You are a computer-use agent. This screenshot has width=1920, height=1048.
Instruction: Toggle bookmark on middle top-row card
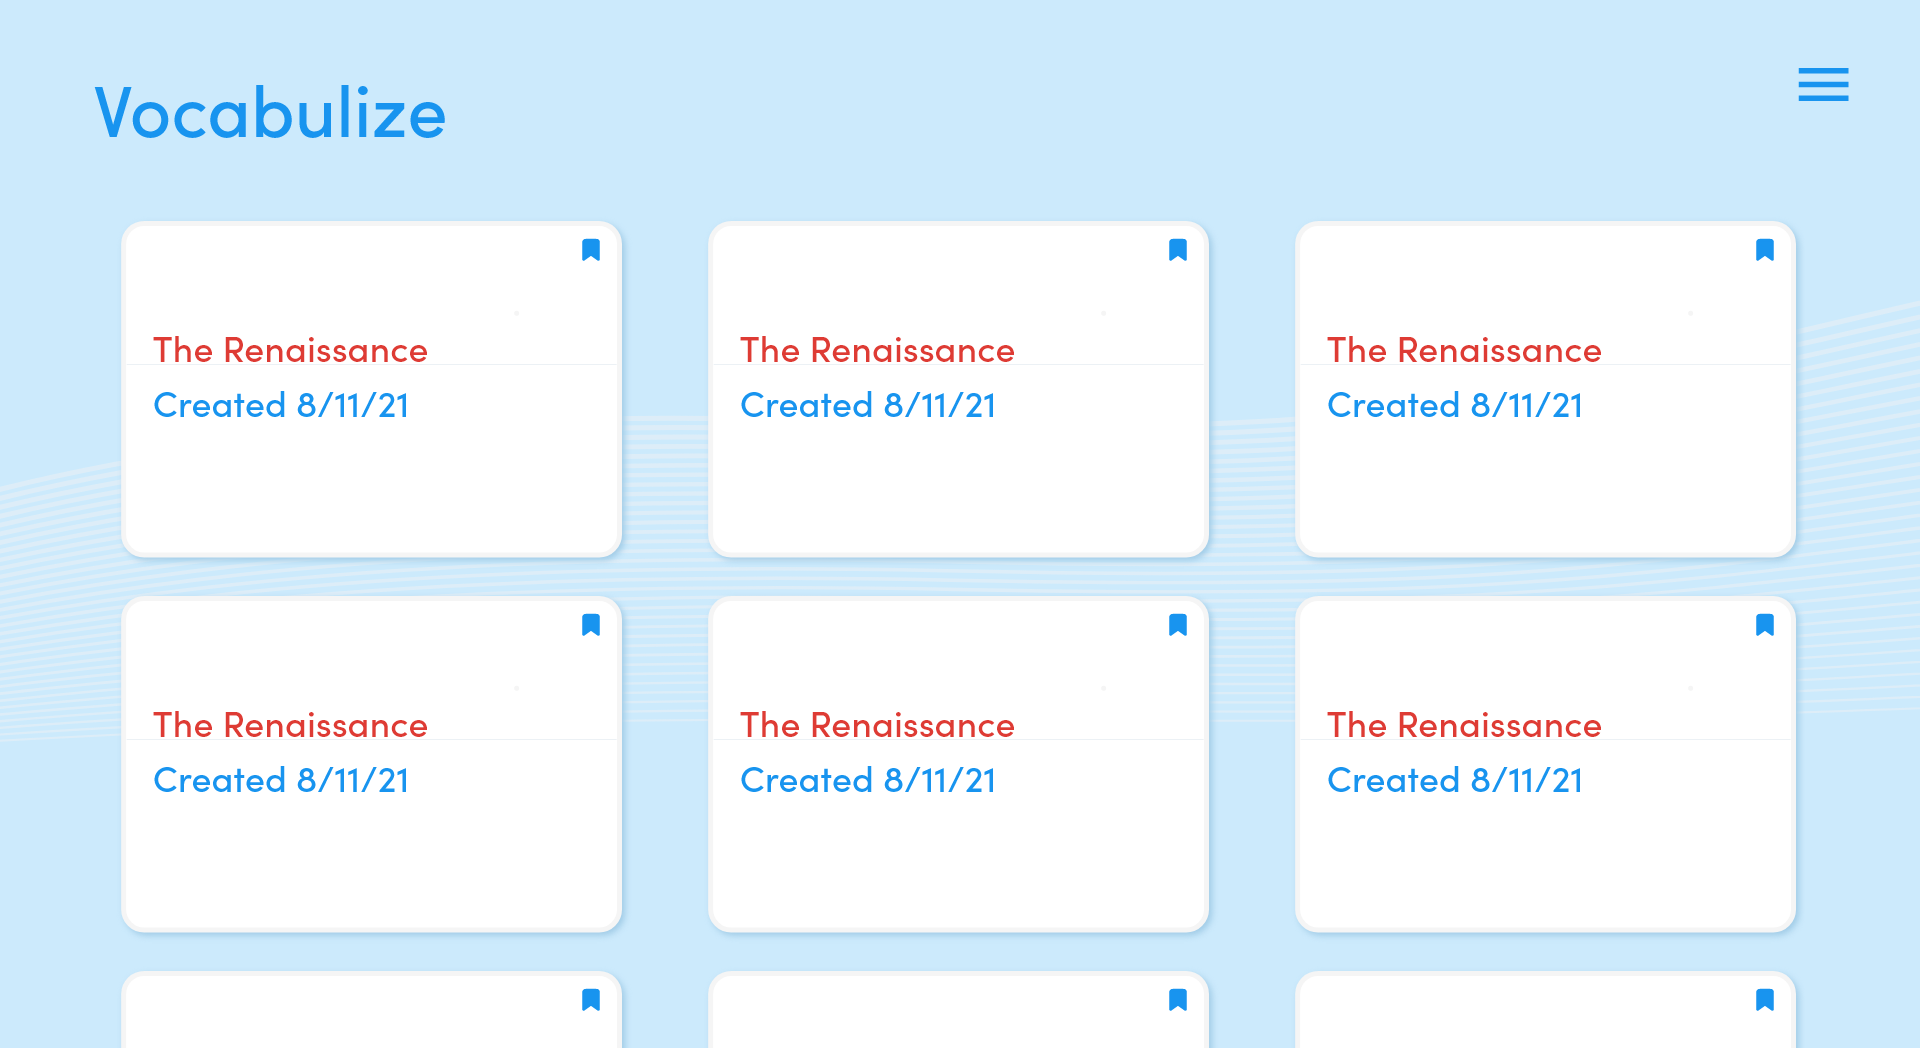click(1178, 250)
